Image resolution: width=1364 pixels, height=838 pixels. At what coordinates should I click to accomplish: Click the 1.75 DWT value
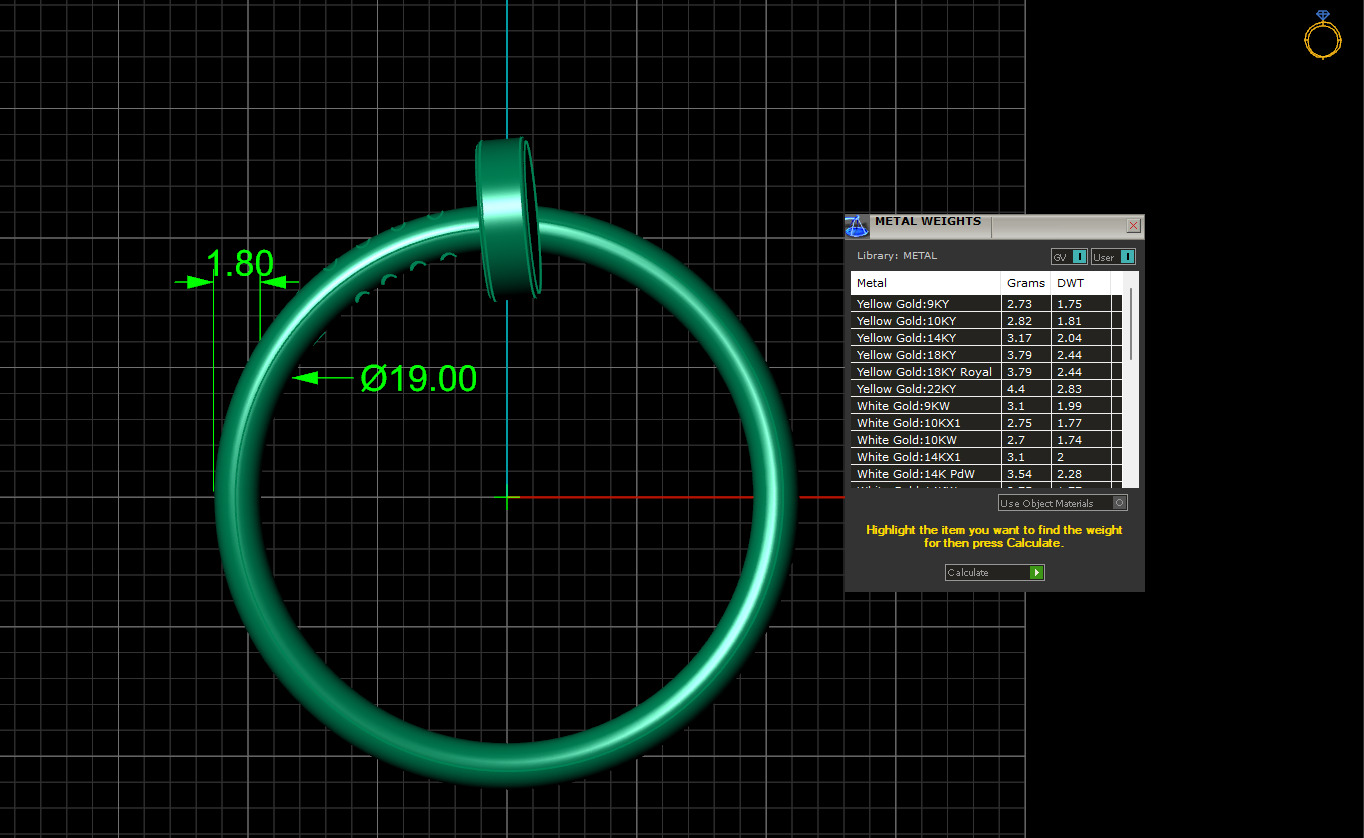[1069, 304]
